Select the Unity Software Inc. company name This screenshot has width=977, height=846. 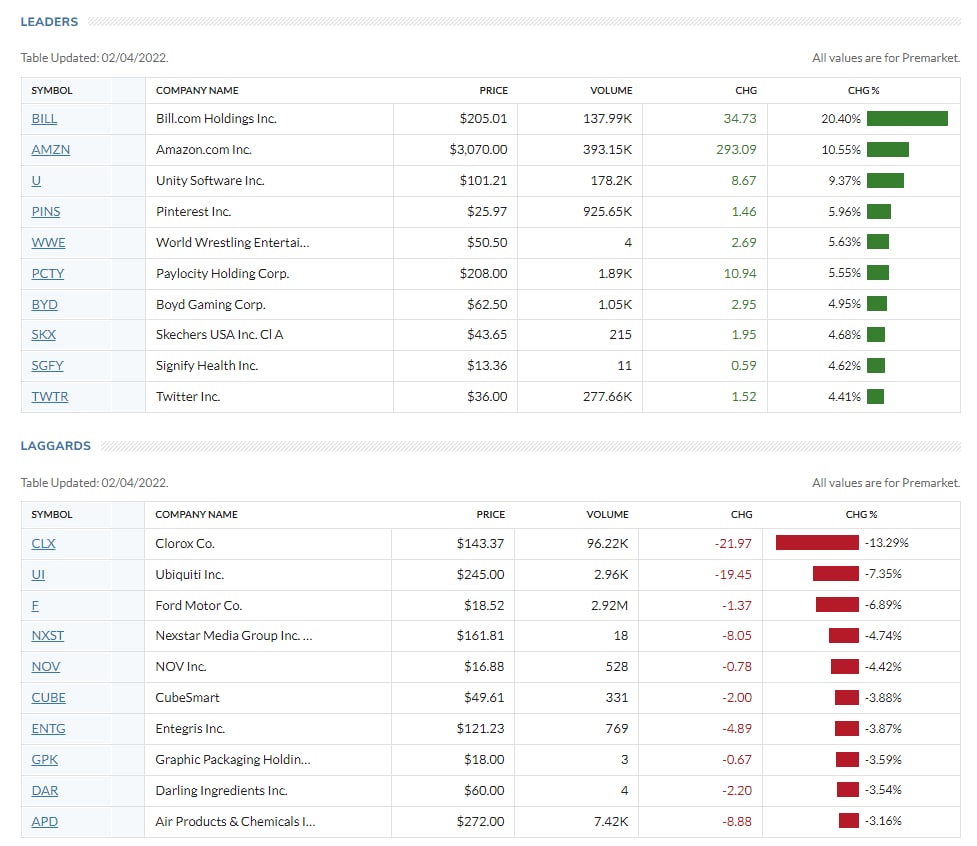[210, 181]
